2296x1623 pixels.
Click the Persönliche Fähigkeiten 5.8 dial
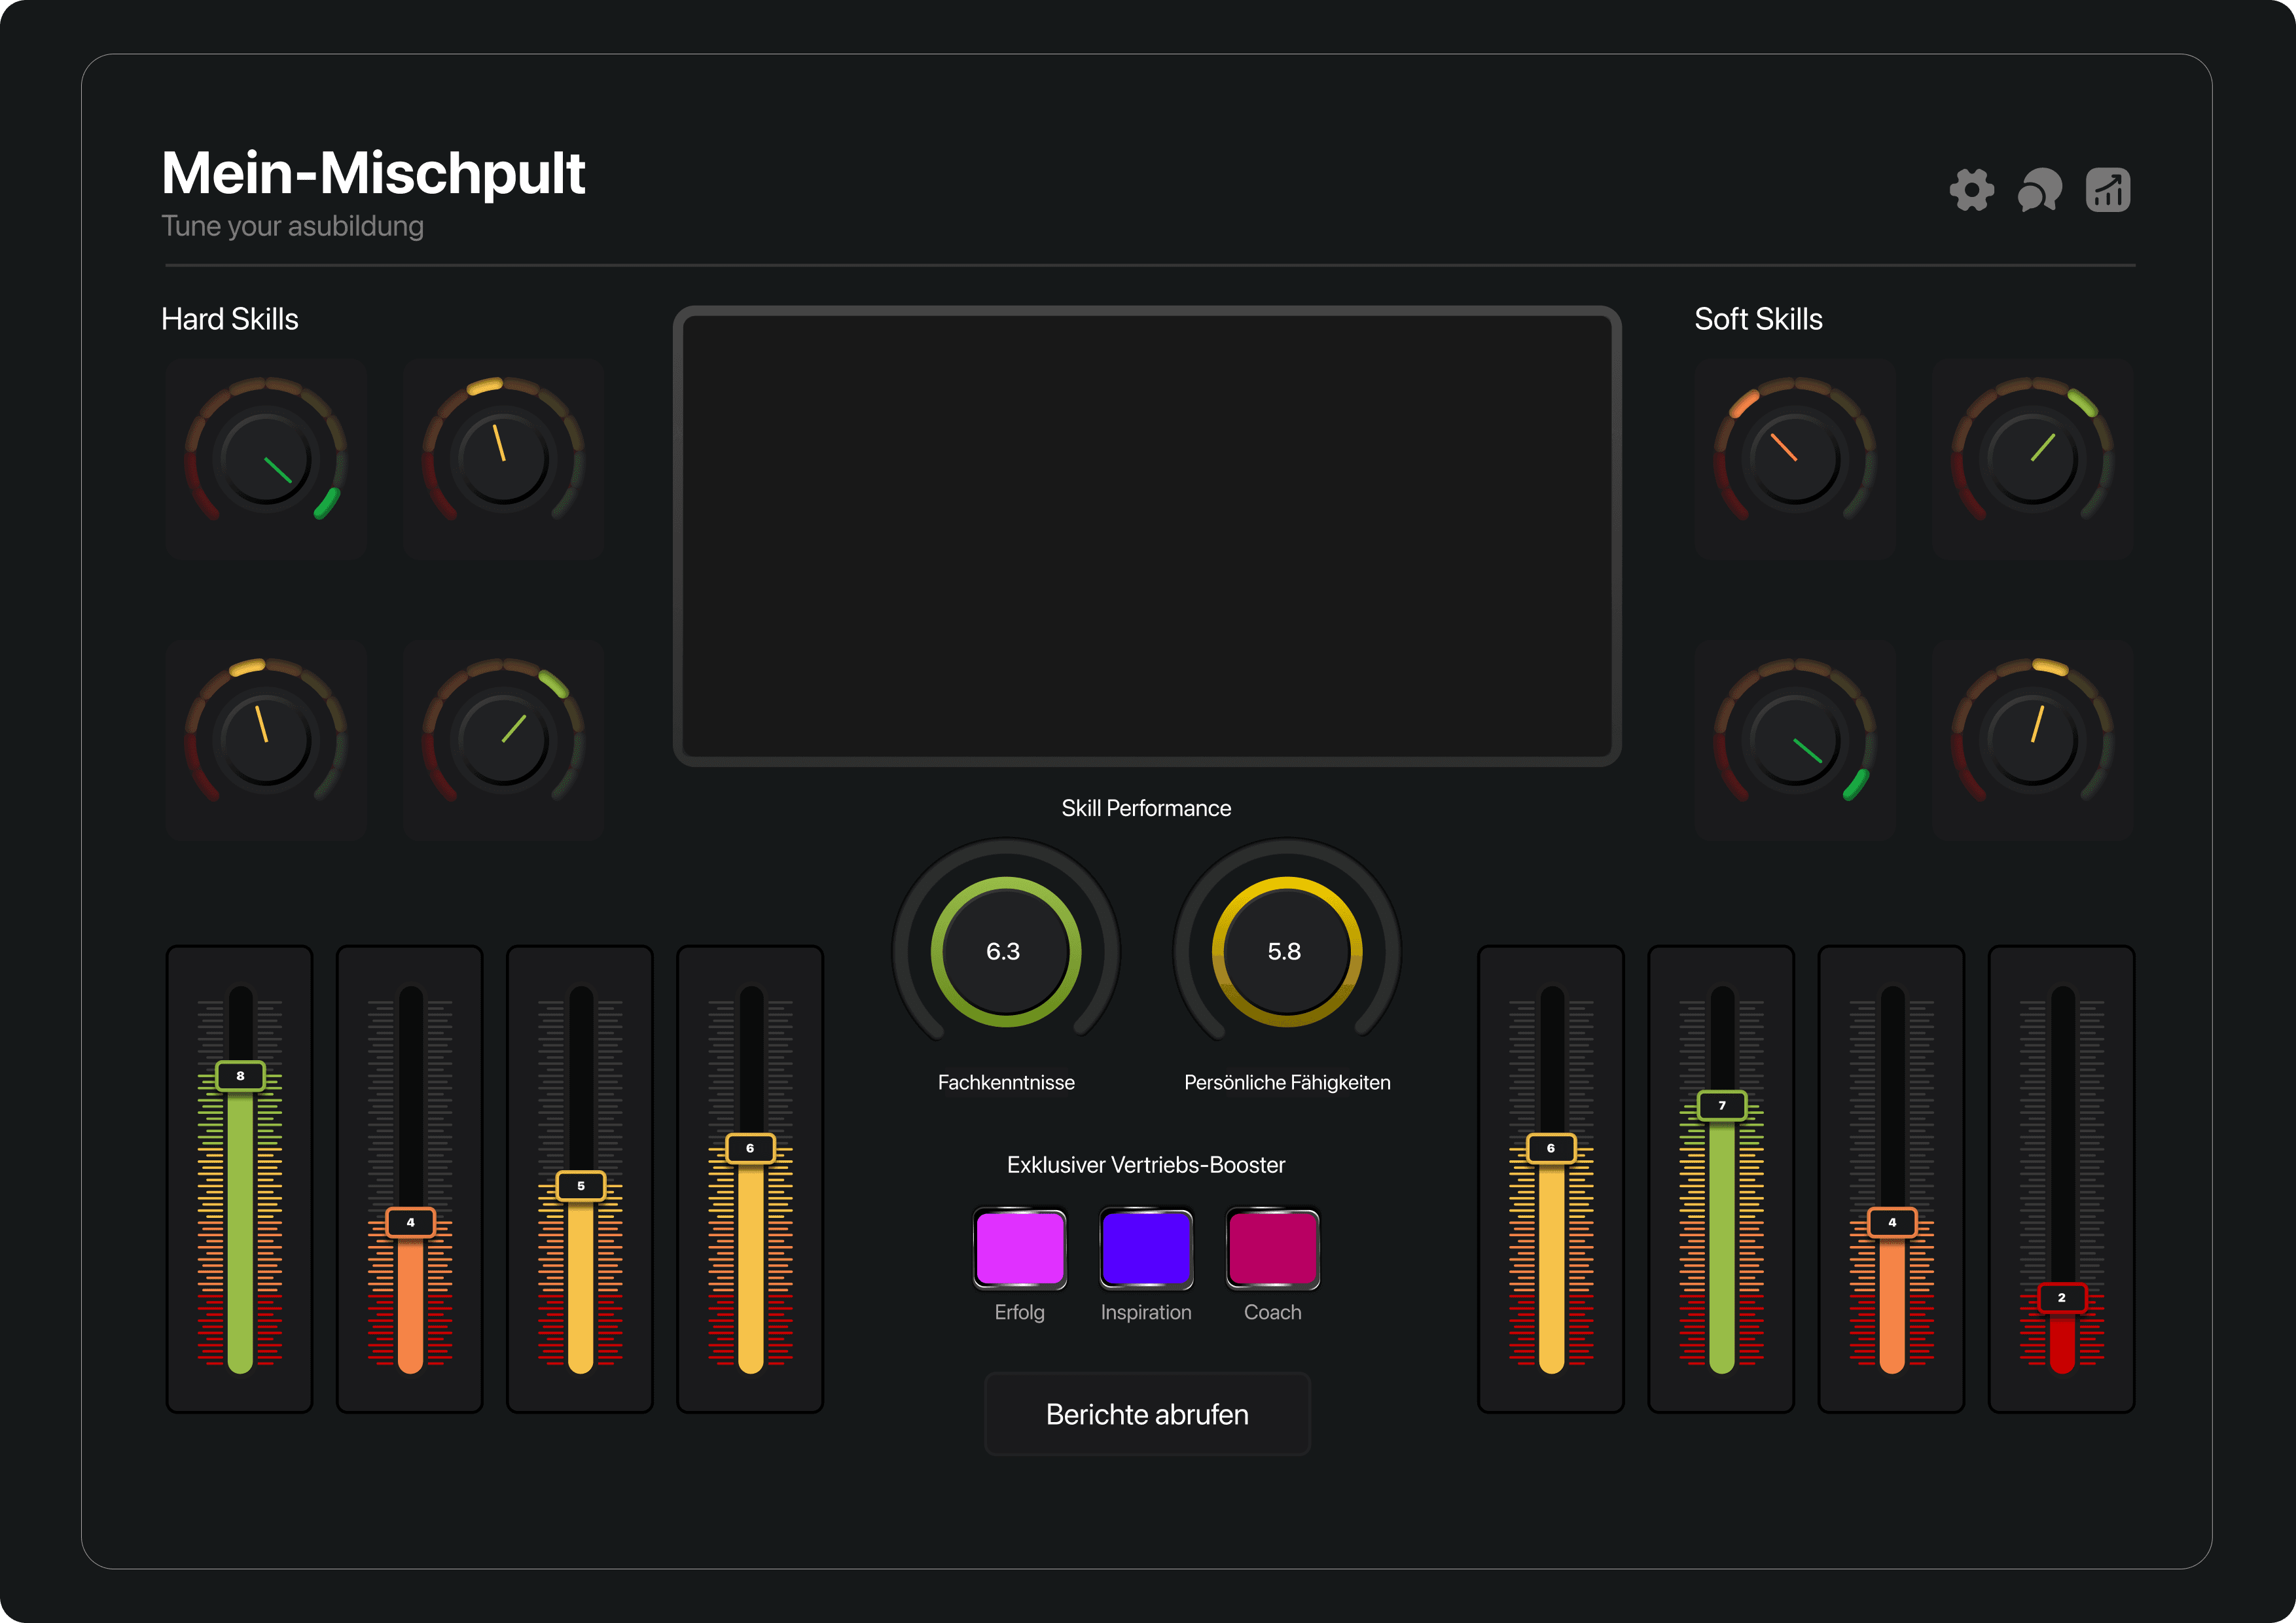click(x=1286, y=951)
